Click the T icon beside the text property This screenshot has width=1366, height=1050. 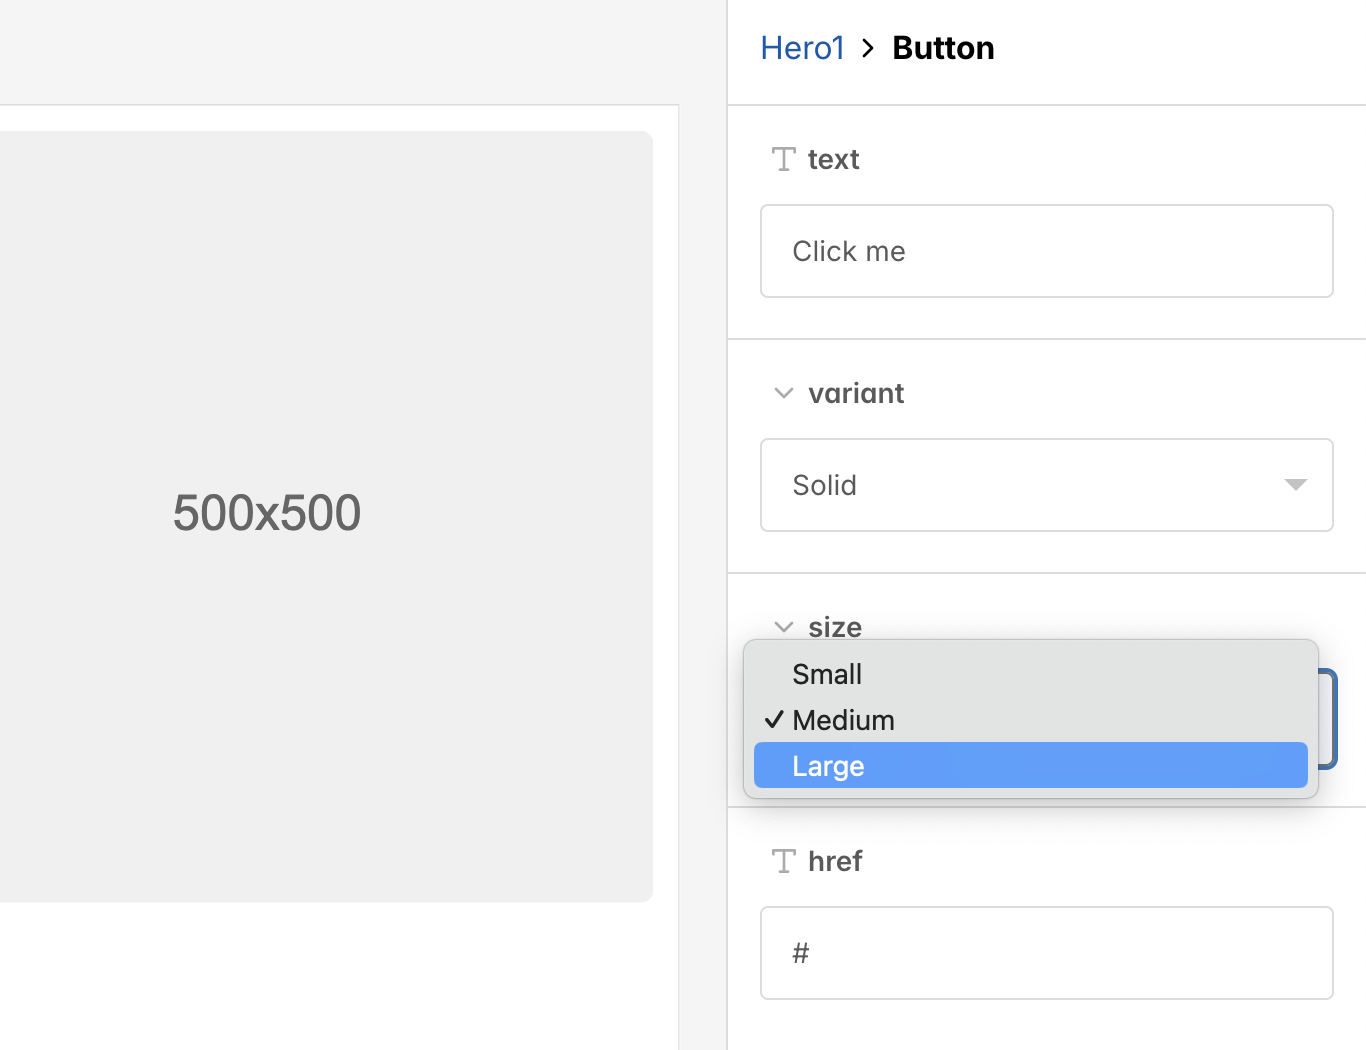(783, 159)
